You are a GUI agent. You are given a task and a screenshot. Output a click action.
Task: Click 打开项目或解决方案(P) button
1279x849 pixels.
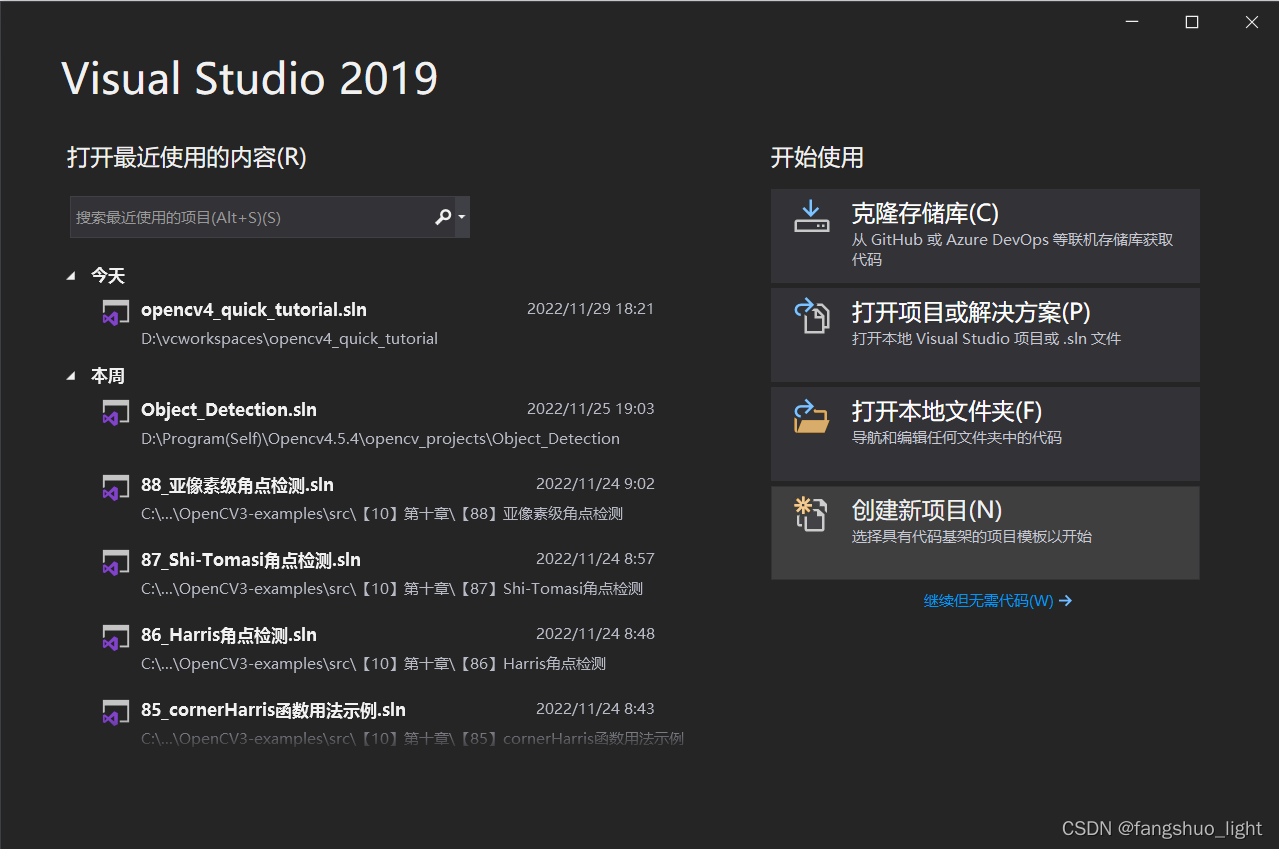pyautogui.click(x=985, y=335)
